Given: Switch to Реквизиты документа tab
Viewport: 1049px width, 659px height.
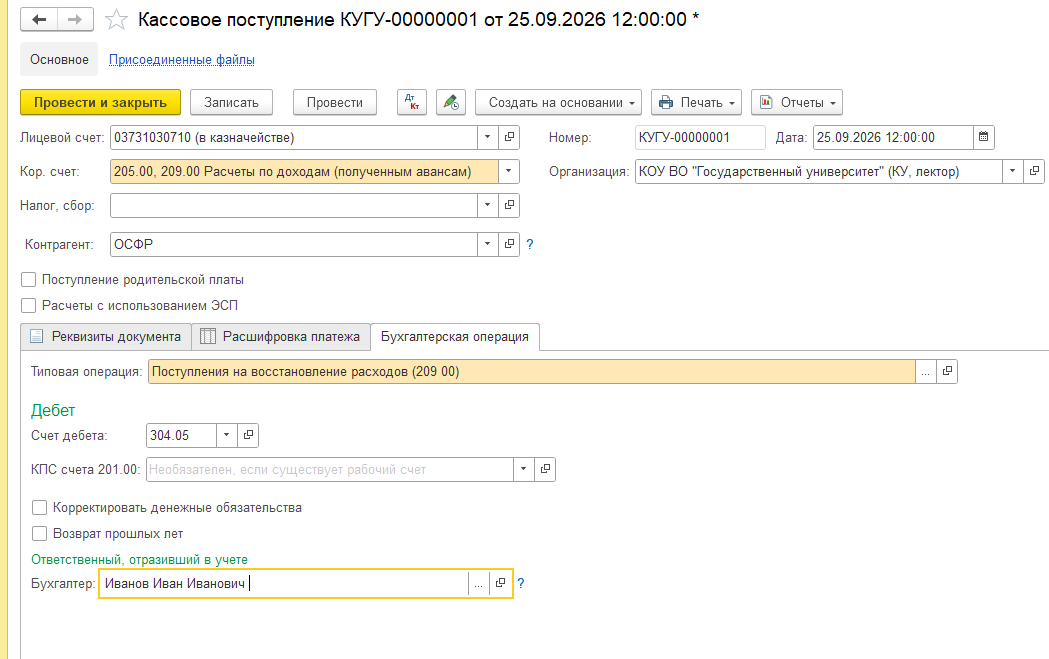Looking at the screenshot, I should click(106, 337).
